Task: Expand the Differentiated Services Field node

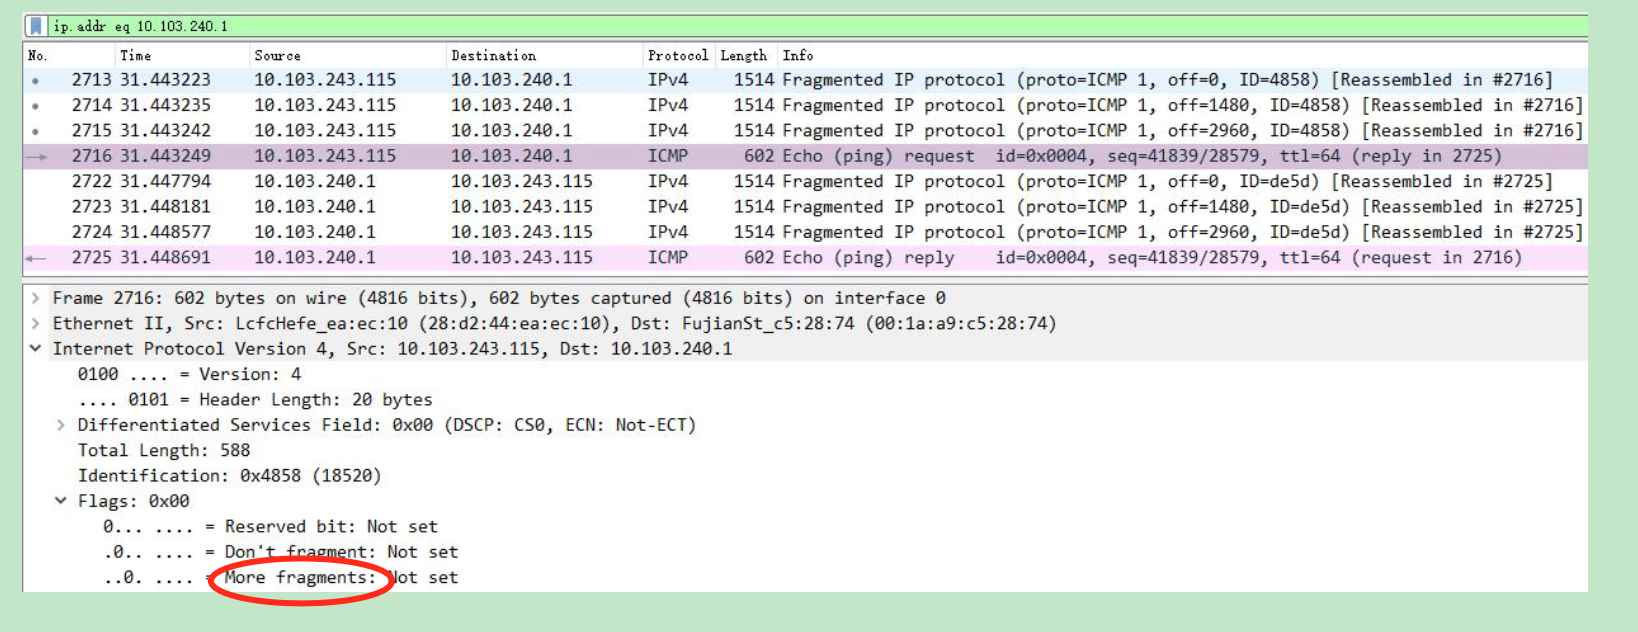Action: coord(61,425)
